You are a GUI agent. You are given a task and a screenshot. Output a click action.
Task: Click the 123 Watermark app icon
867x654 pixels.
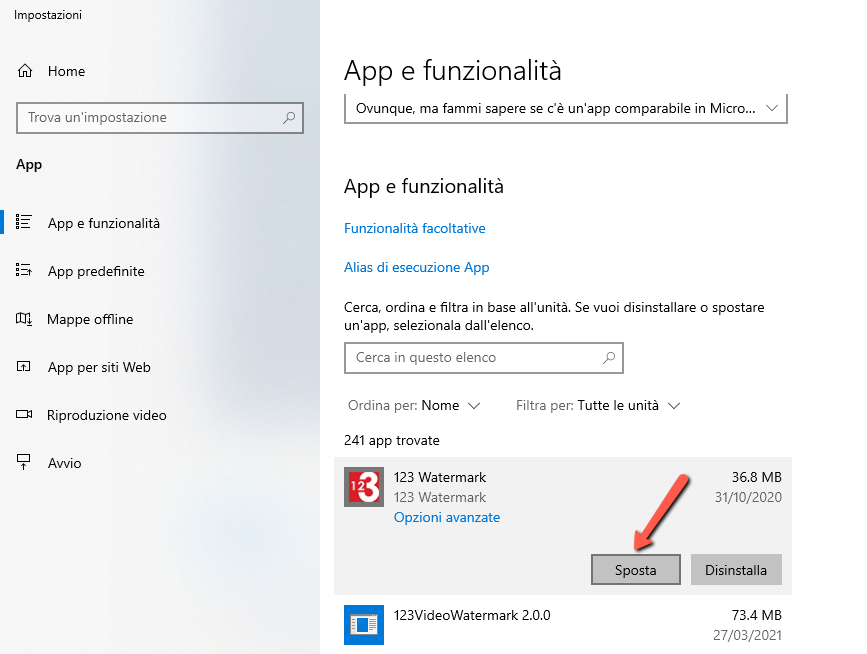pos(364,487)
